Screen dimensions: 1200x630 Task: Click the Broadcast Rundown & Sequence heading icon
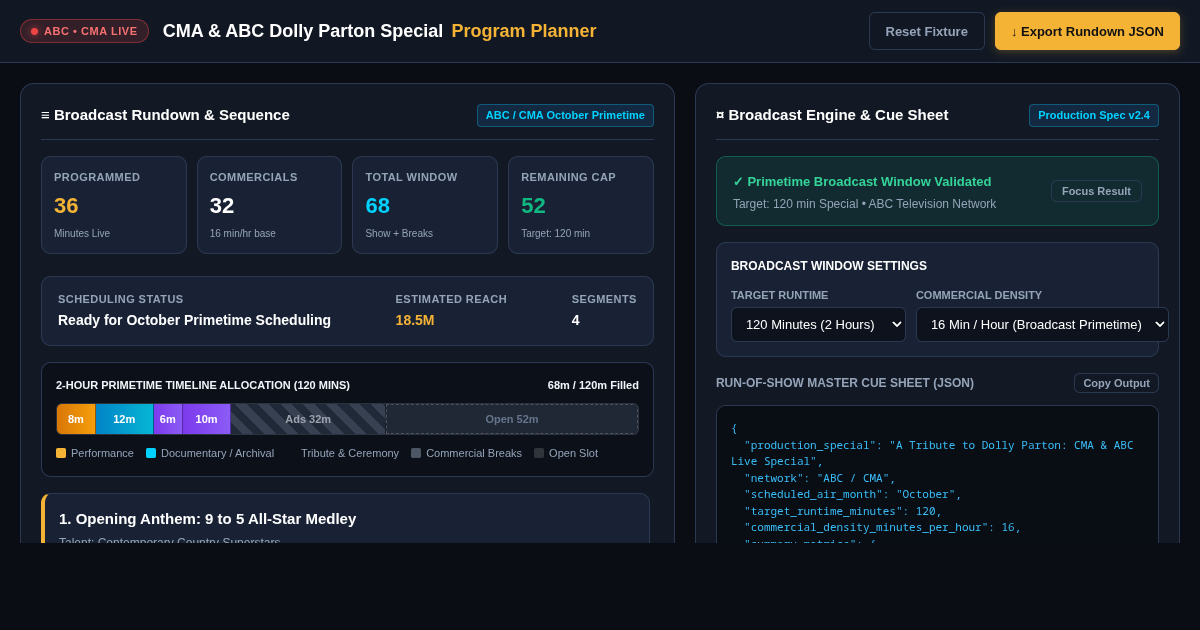pyautogui.click(x=45, y=115)
